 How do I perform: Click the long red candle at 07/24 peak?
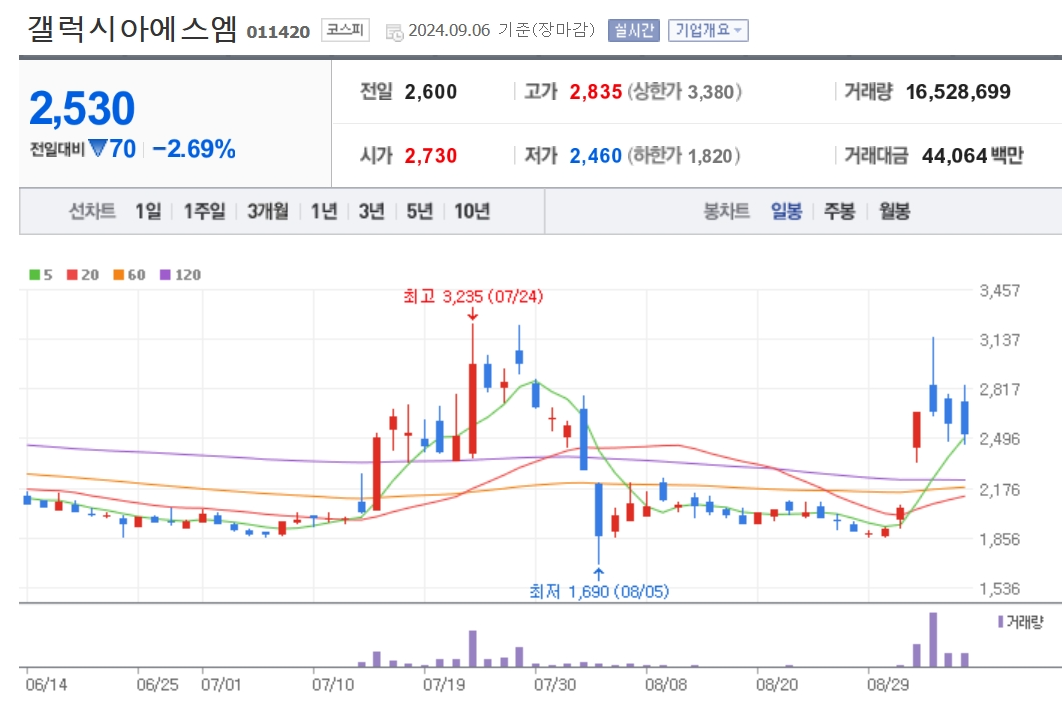(x=473, y=409)
